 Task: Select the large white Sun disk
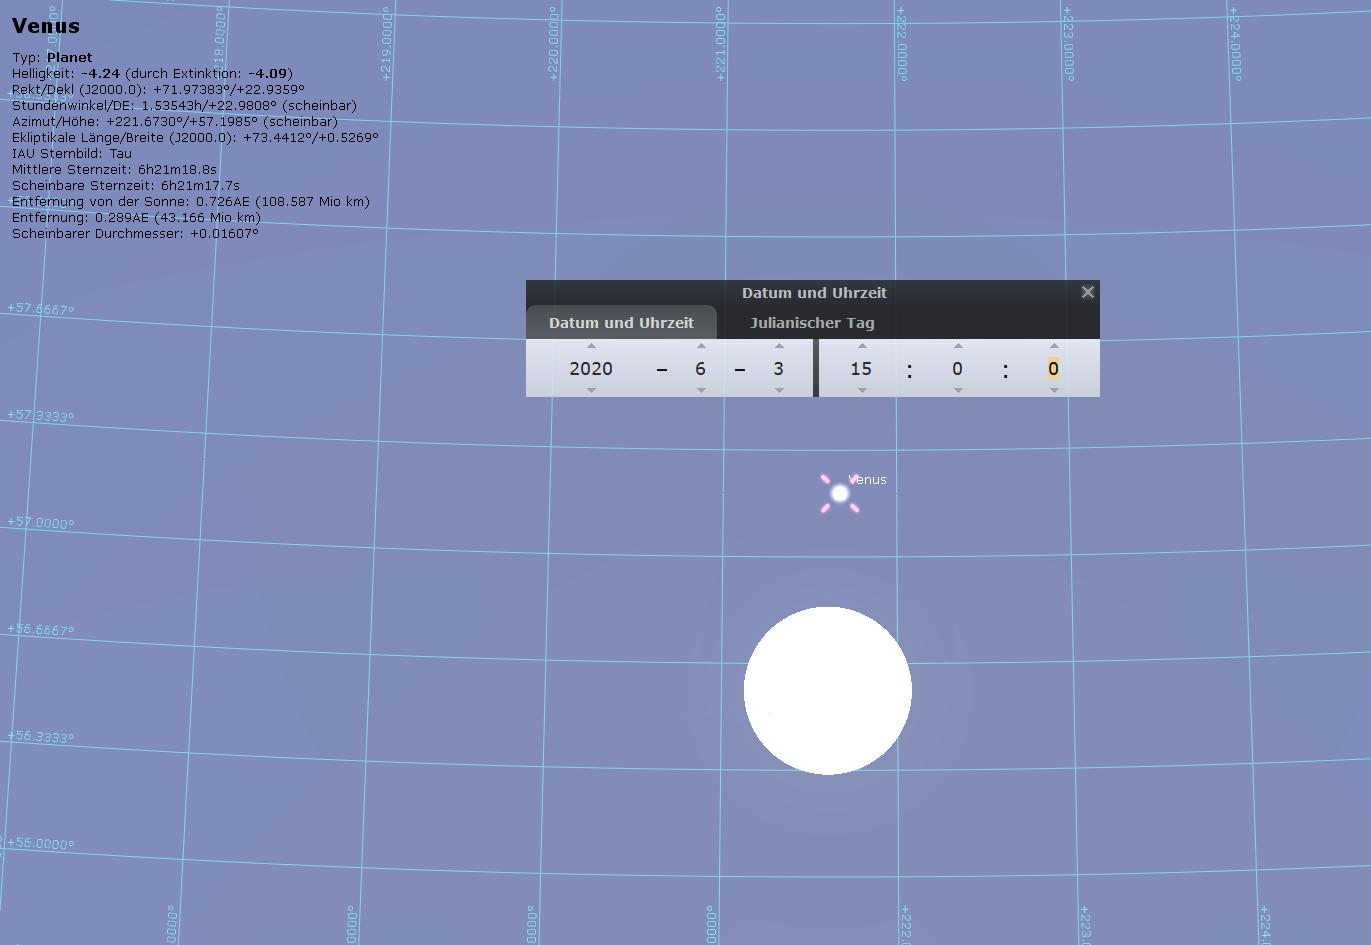tap(828, 690)
